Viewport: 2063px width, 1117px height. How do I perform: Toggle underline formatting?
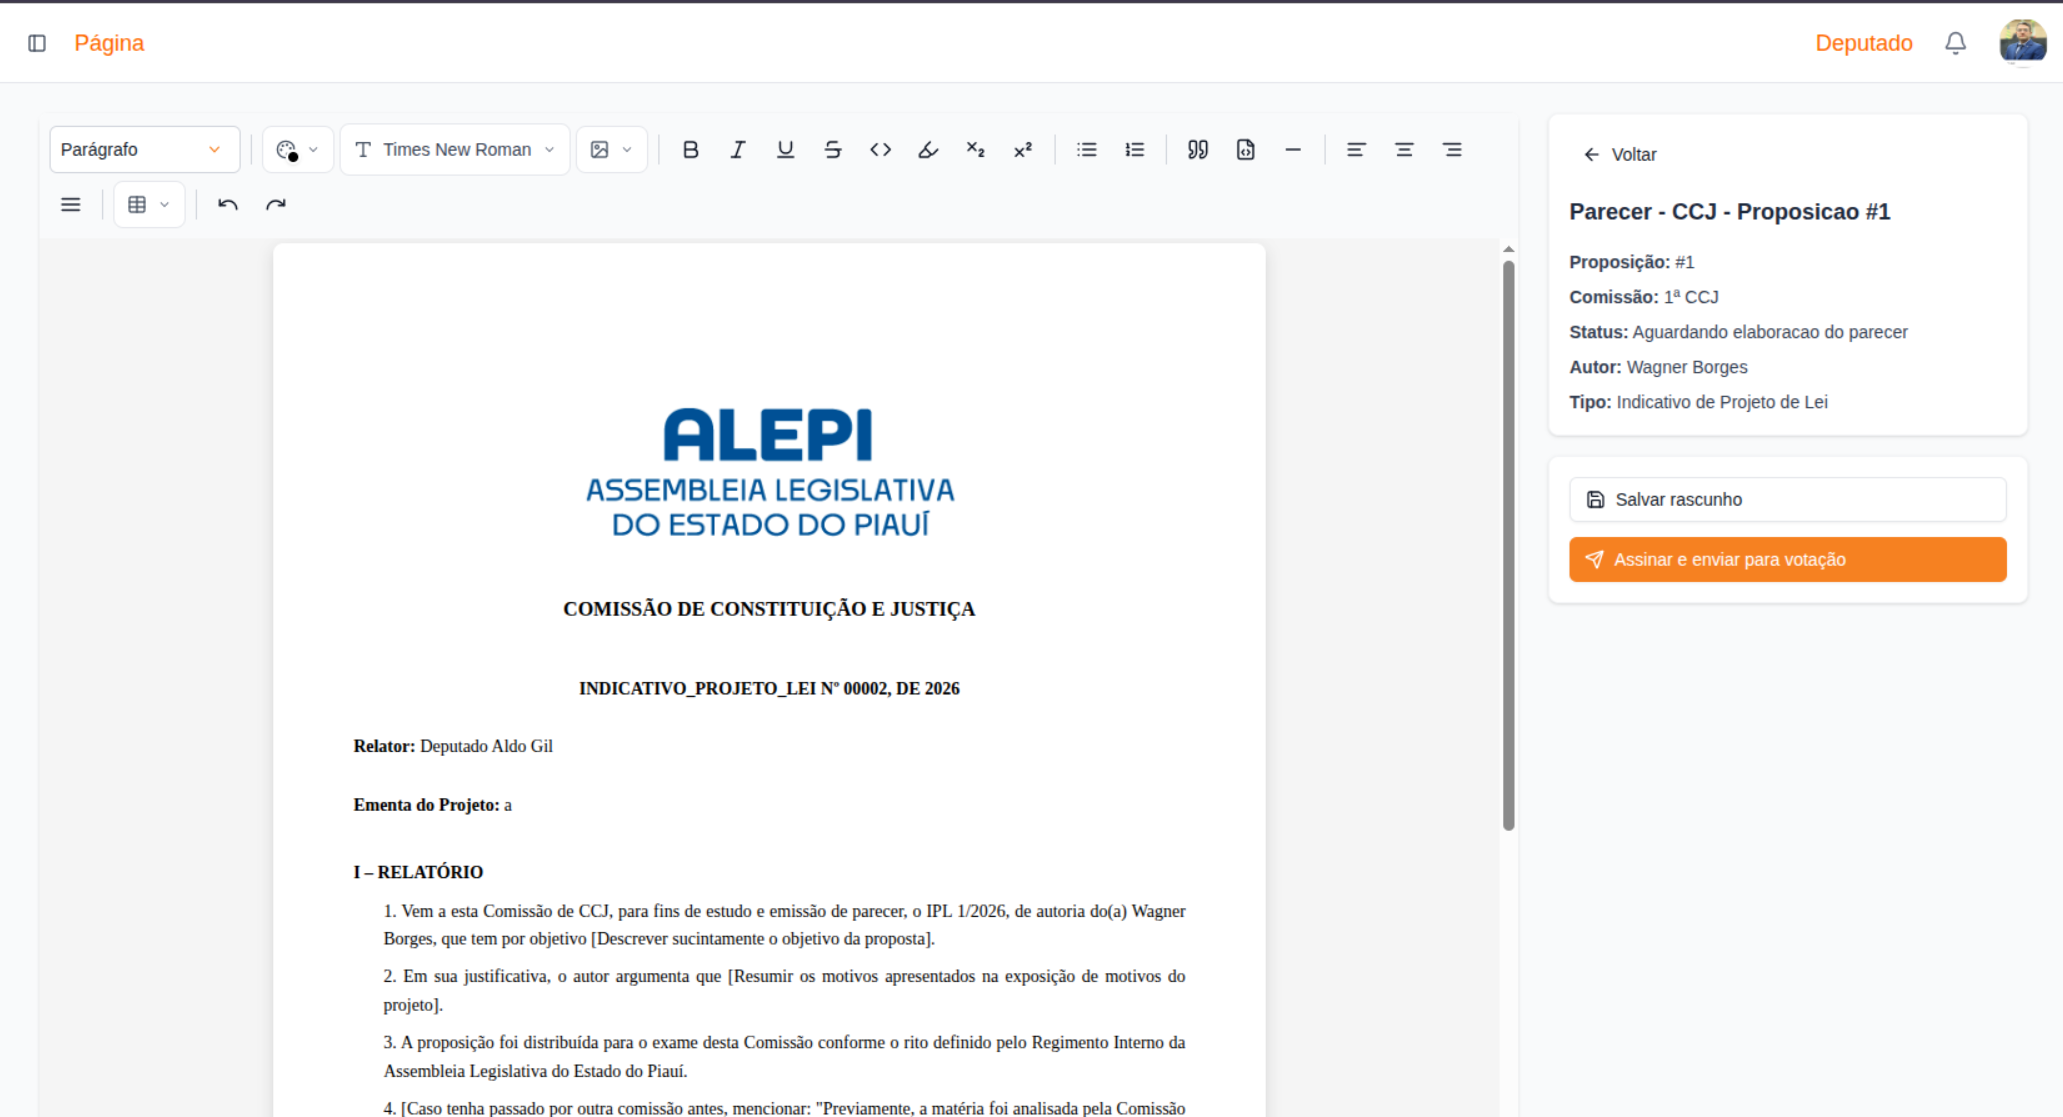tap(785, 150)
